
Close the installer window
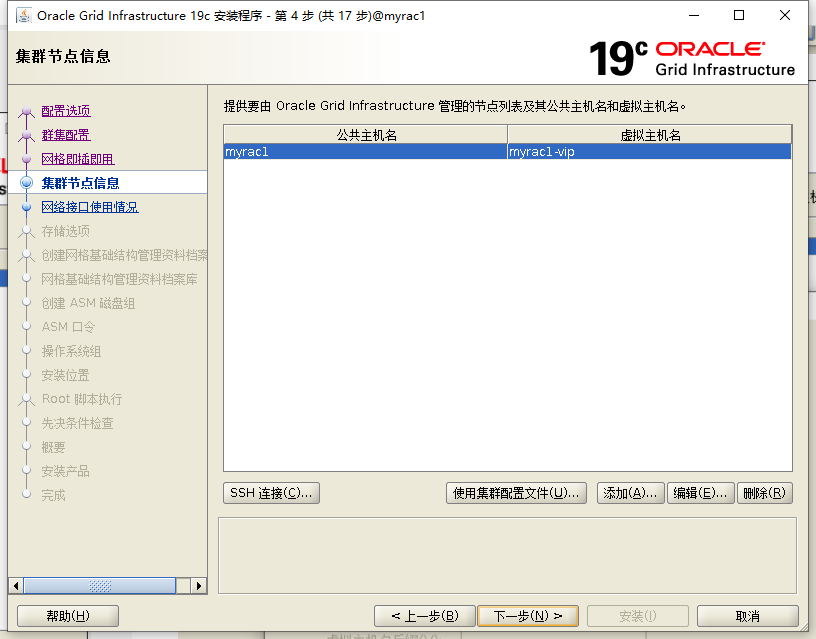point(785,16)
